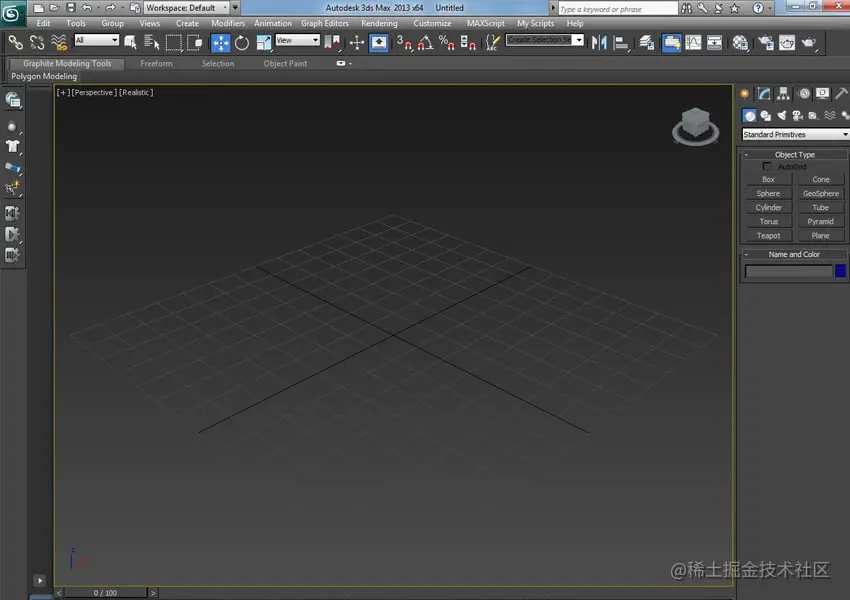Switch to the Modify command panel

[x=763, y=93]
